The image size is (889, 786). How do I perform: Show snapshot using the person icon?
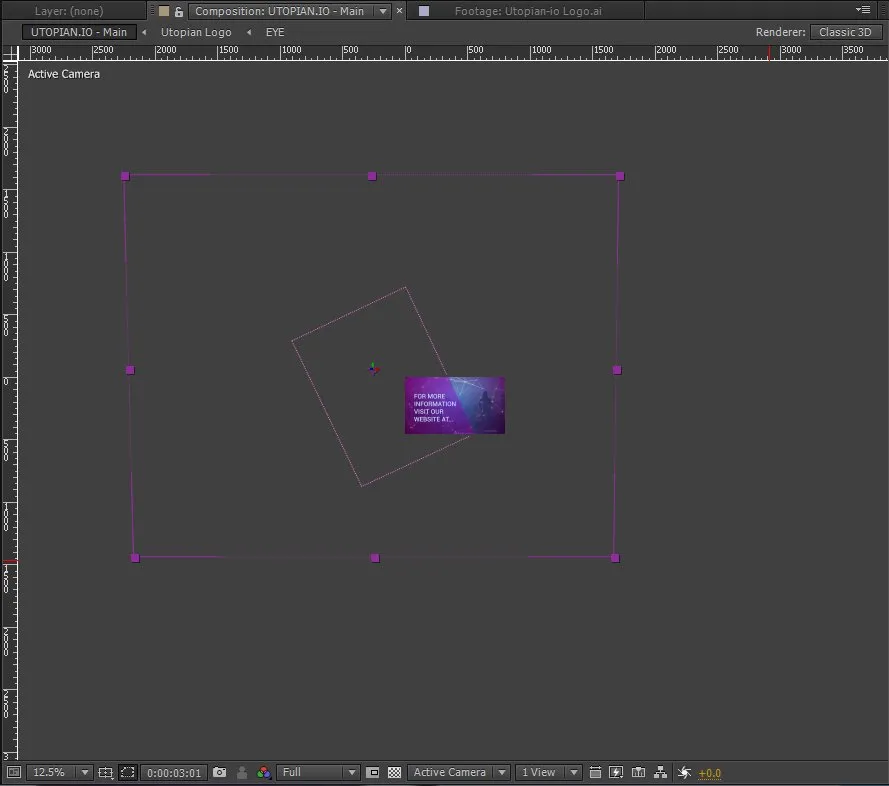point(242,772)
